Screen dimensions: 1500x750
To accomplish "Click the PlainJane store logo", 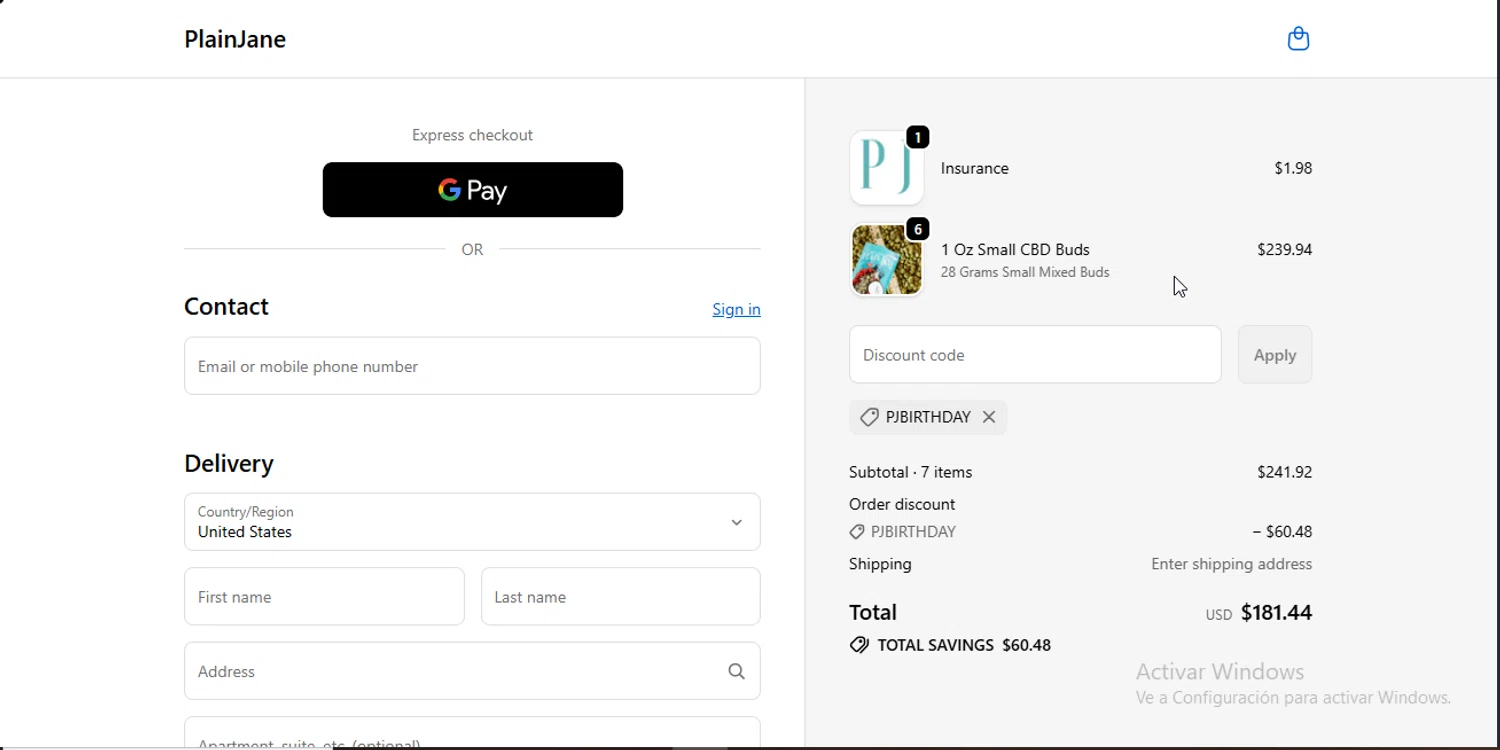I will (x=235, y=39).
